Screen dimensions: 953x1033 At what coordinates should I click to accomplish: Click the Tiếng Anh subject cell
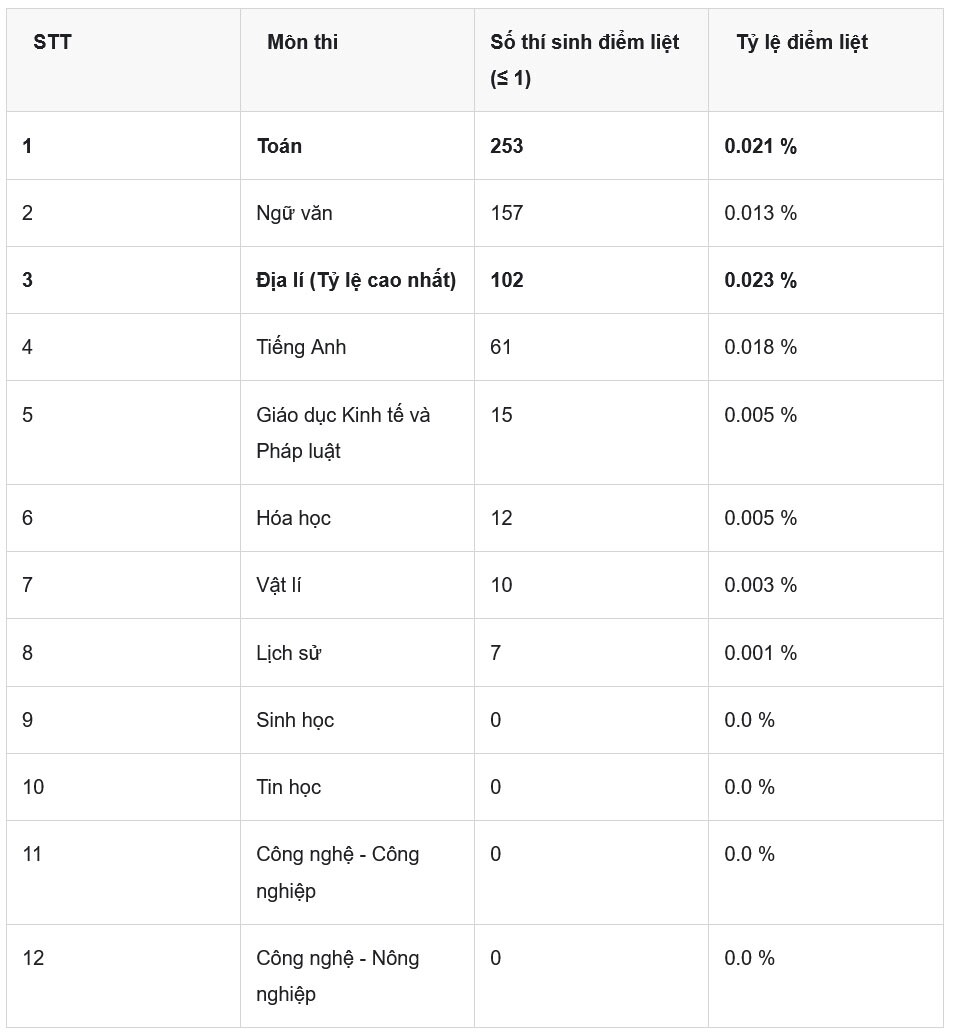pyautogui.click(x=357, y=347)
